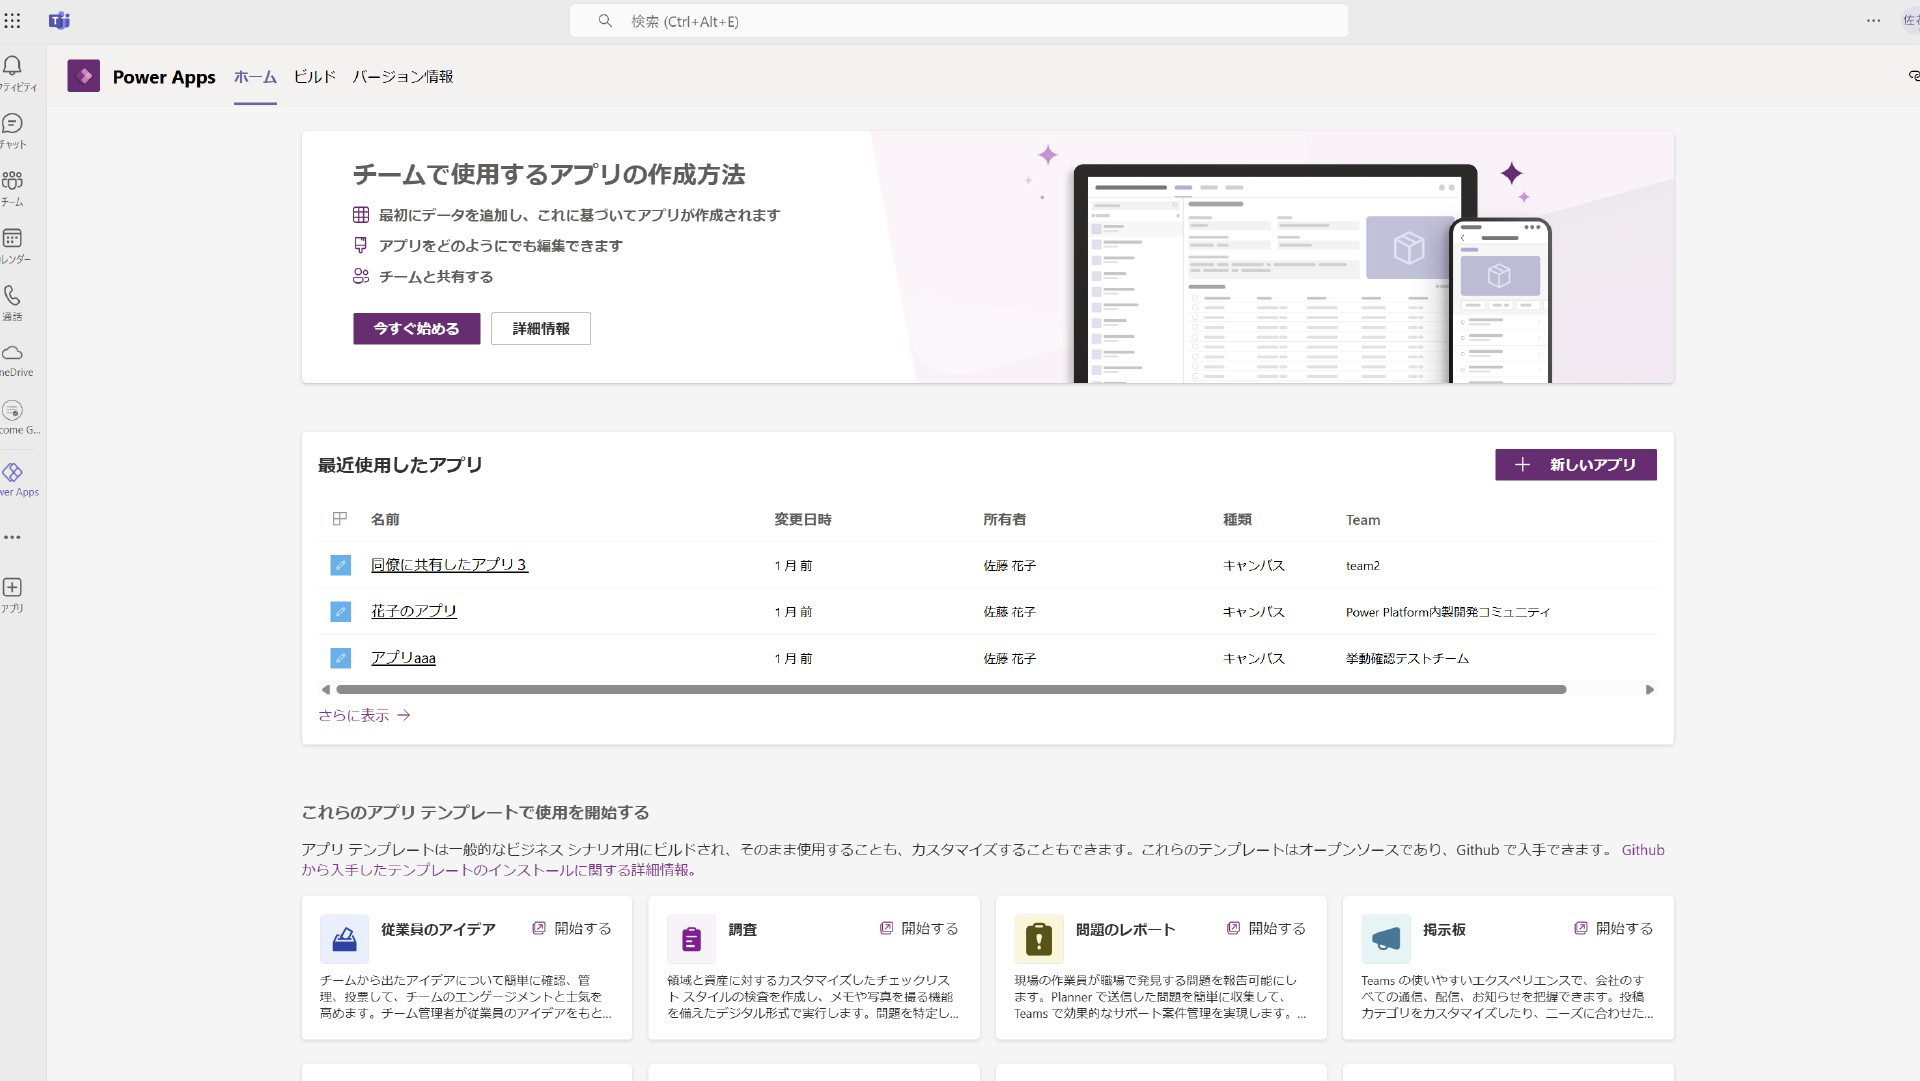Click the 問題のレポート template icon

[1038, 939]
